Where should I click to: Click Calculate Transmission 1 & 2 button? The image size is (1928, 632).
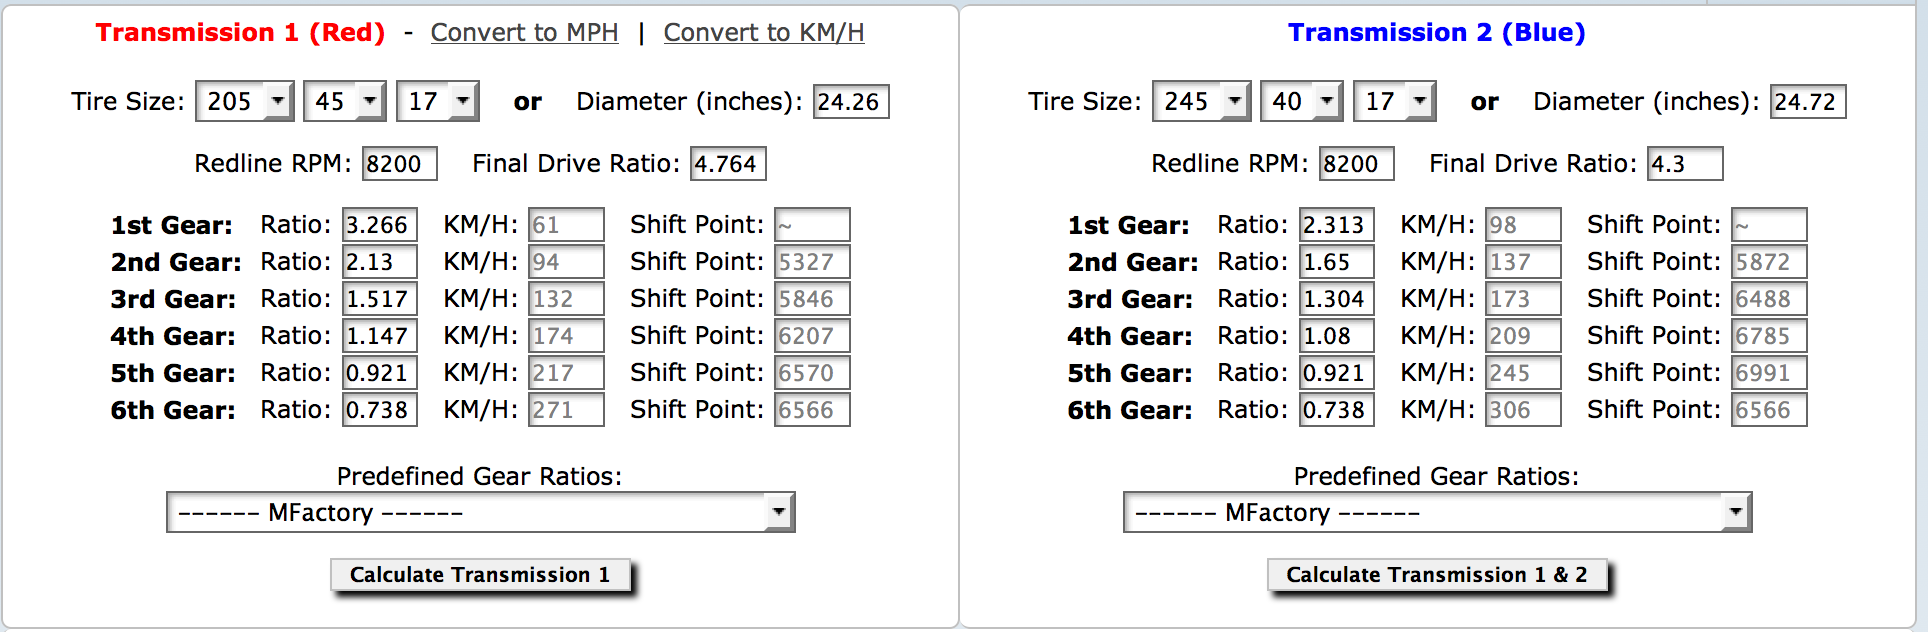pyautogui.click(x=1437, y=575)
